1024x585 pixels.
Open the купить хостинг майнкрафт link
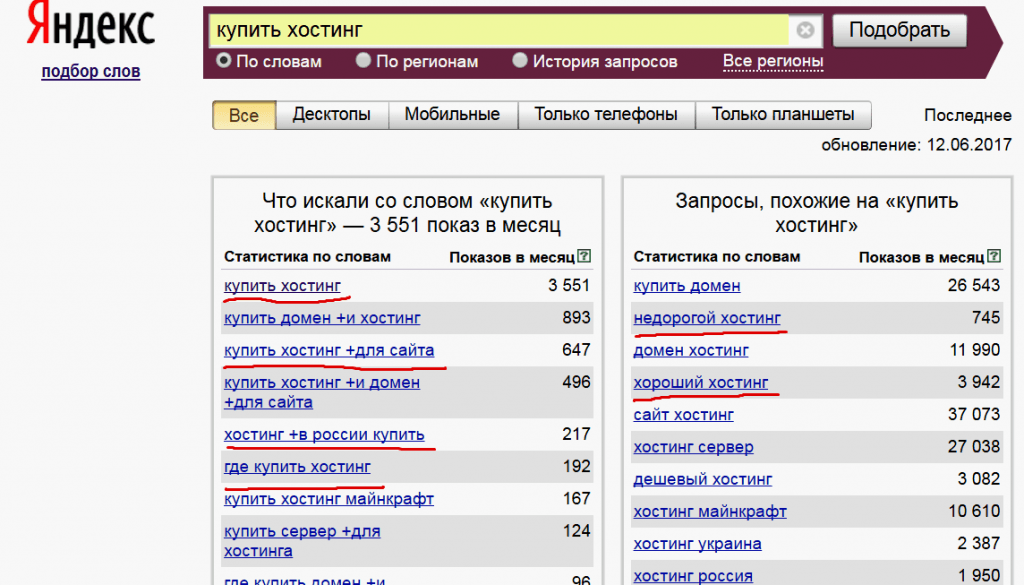click(328, 499)
